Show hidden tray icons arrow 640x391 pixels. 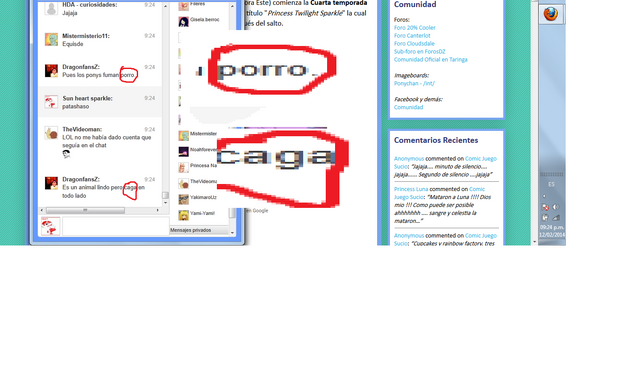tap(544, 196)
